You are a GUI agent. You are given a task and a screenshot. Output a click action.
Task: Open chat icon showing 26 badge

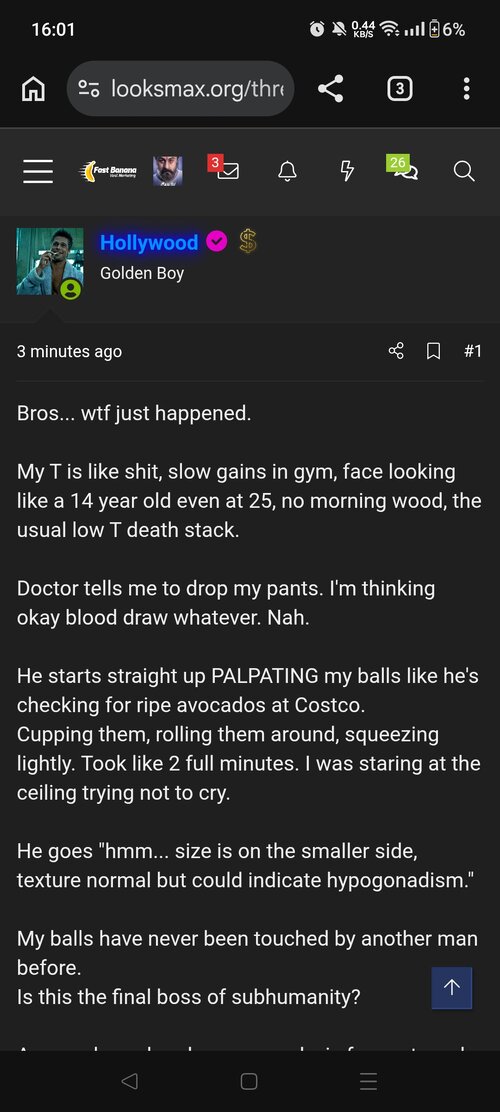(x=403, y=168)
